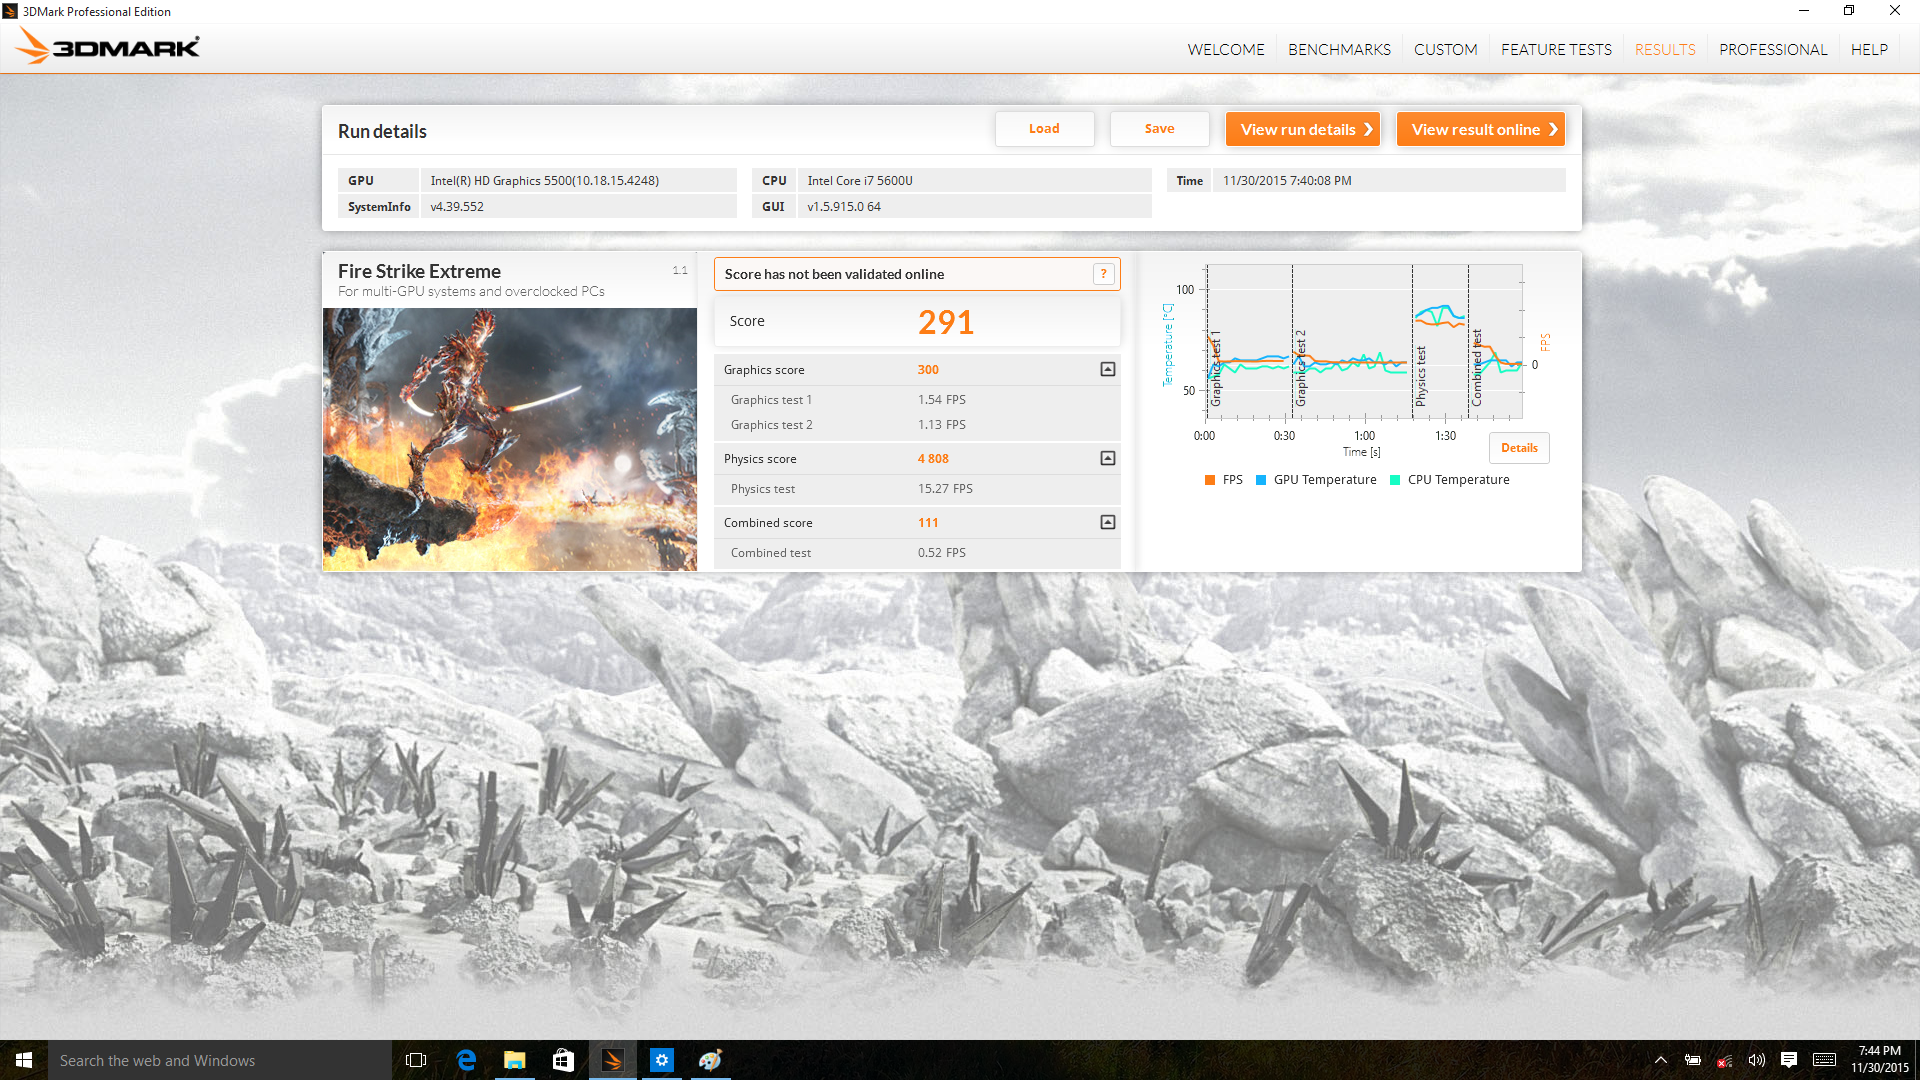
Task: Click the volume speaker tray icon
Action: click(1757, 1060)
